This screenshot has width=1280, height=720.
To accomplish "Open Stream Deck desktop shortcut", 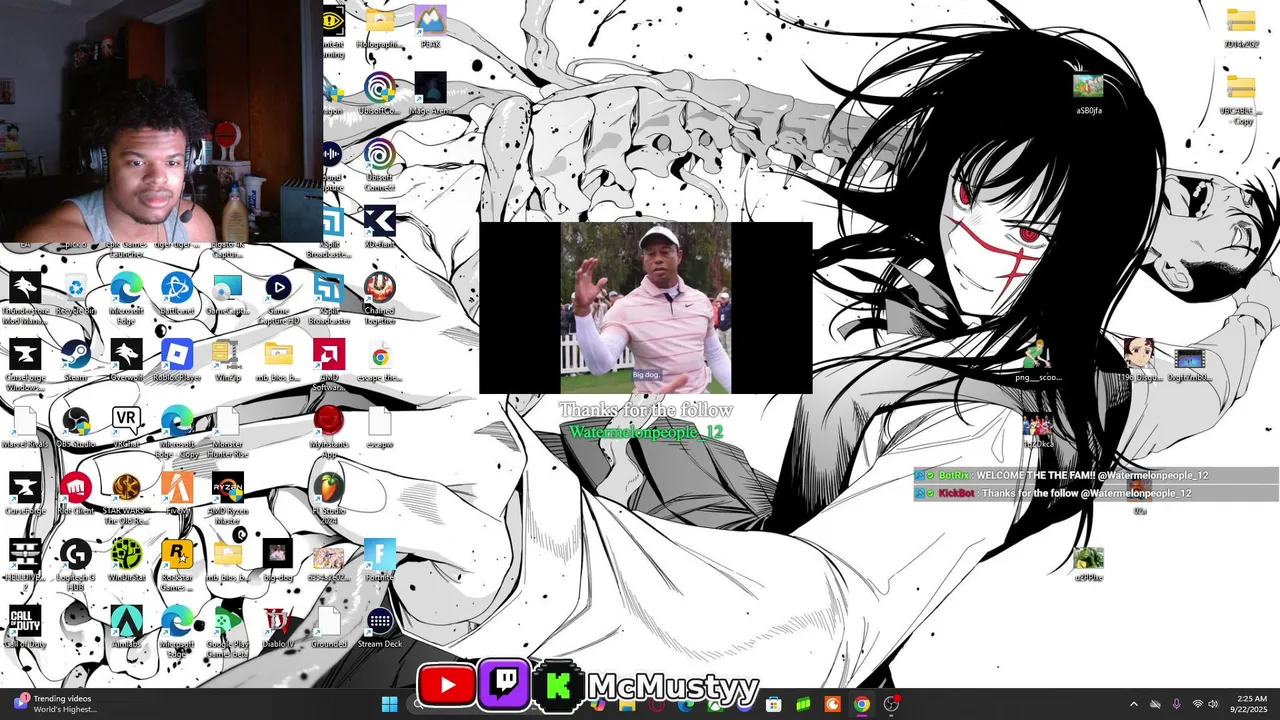I will [x=379, y=627].
